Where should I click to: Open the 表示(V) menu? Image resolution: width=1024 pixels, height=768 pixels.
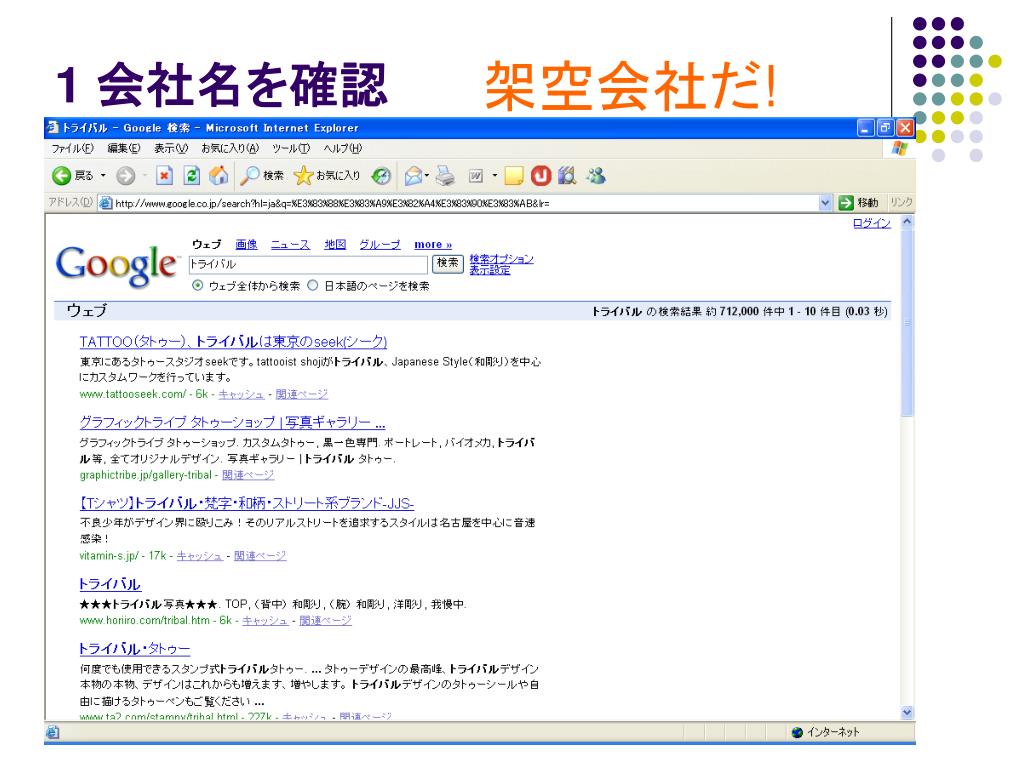(170, 148)
